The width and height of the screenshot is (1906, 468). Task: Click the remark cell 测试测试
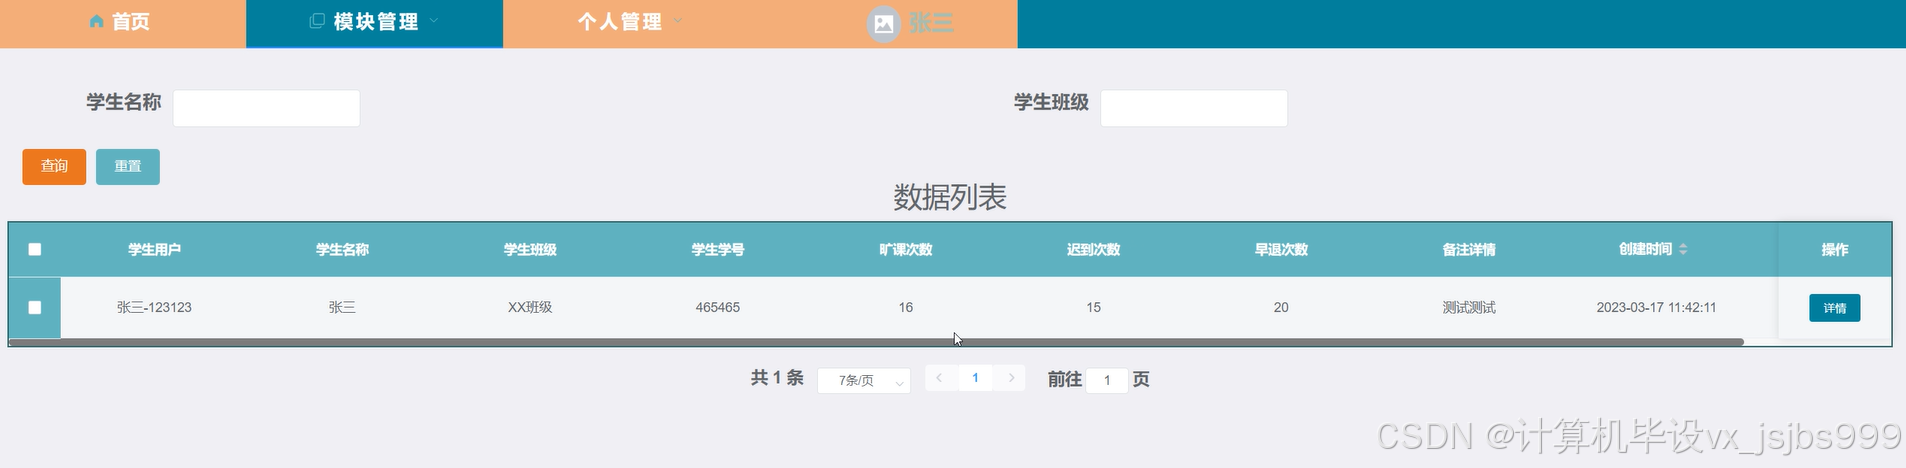[1469, 308]
